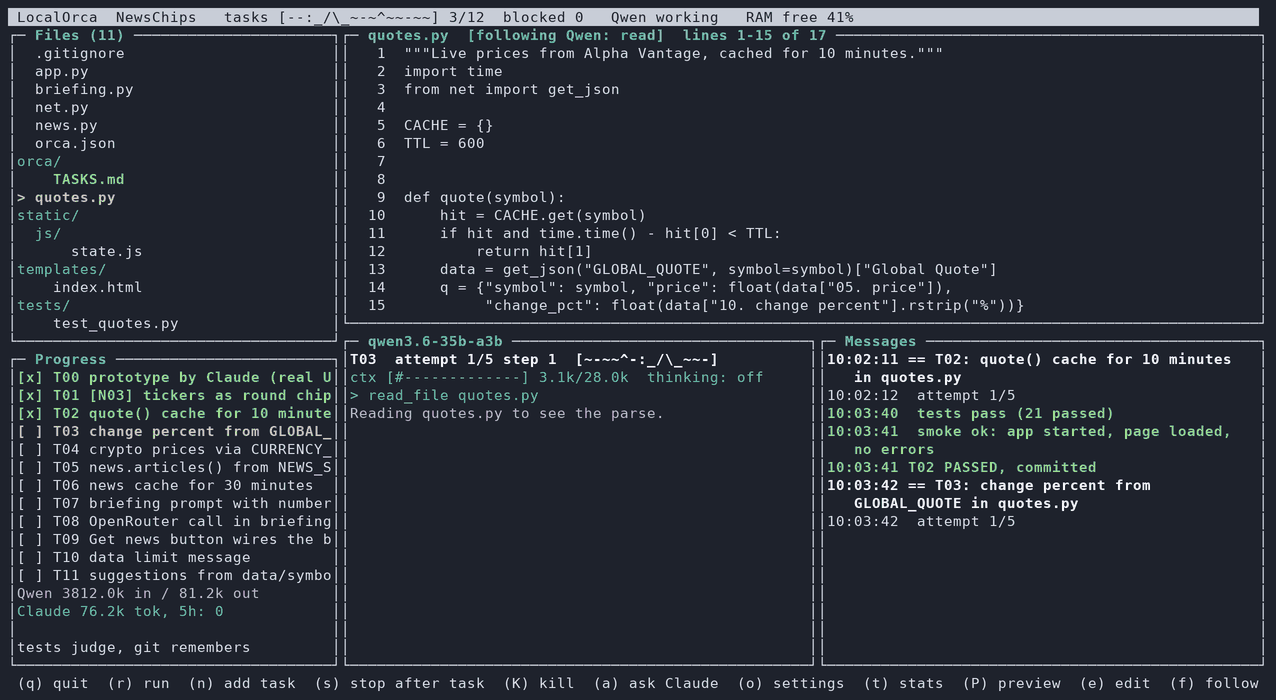Toggle T03 change percent task checkbox

click(x=30, y=431)
